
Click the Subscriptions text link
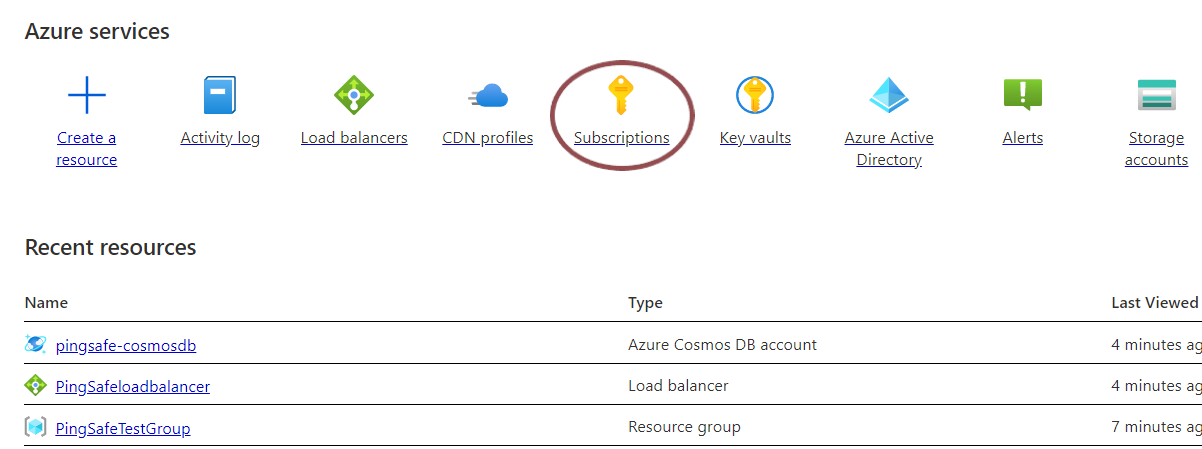621,138
